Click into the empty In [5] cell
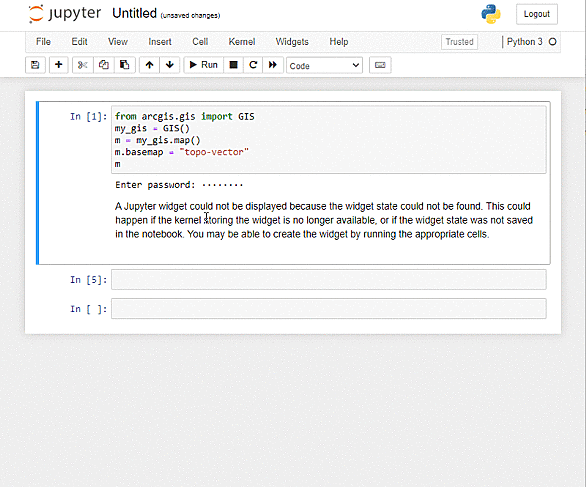 pyautogui.click(x=329, y=280)
